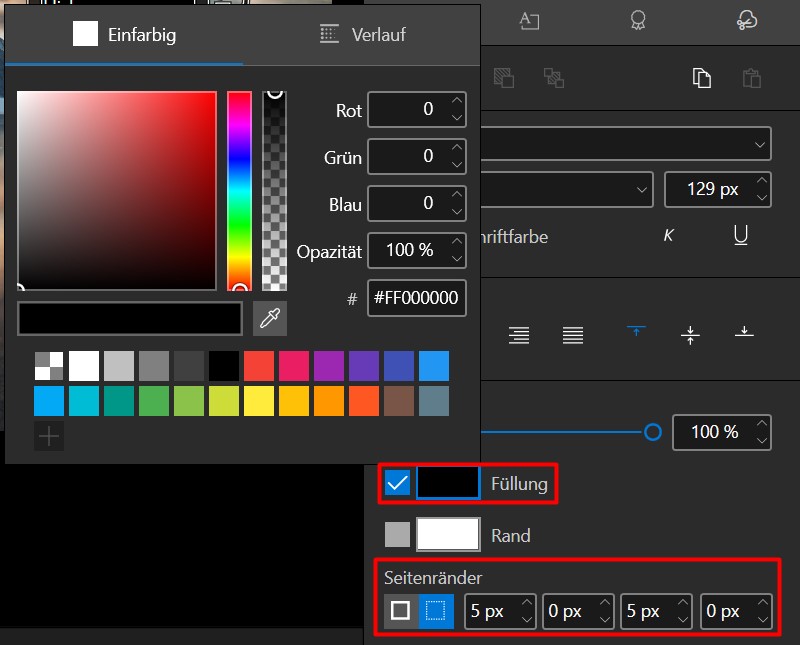Select the purple palette swatch
The width and height of the screenshot is (800, 645).
pos(329,366)
